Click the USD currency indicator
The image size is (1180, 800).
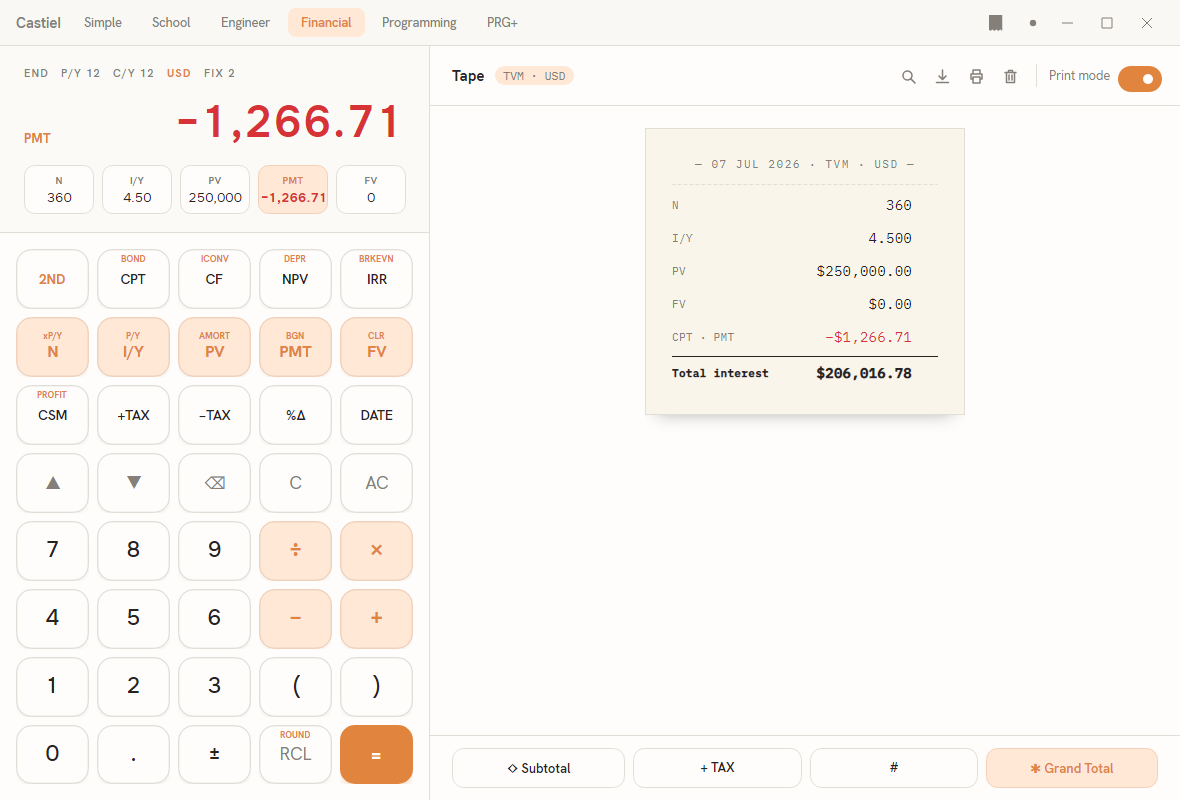pyautogui.click(x=178, y=73)
